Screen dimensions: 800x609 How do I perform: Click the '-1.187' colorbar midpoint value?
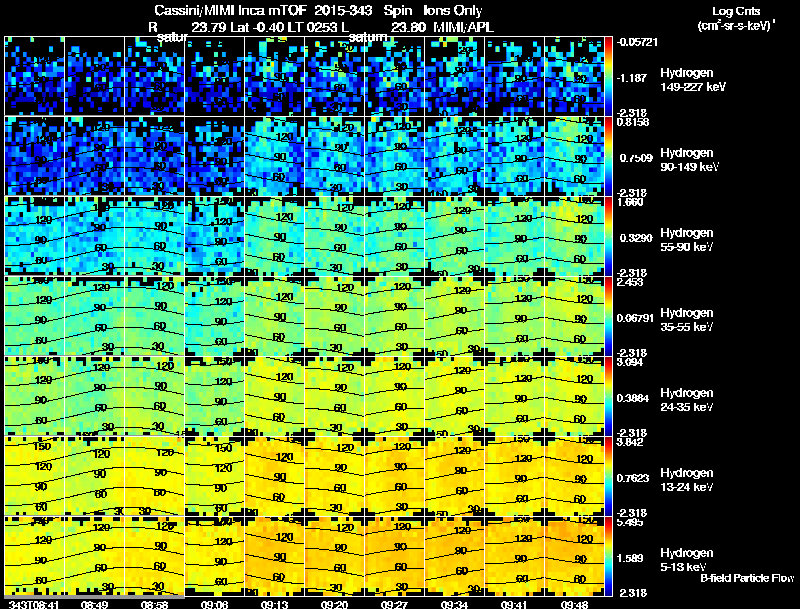click(x=632, y=78)
